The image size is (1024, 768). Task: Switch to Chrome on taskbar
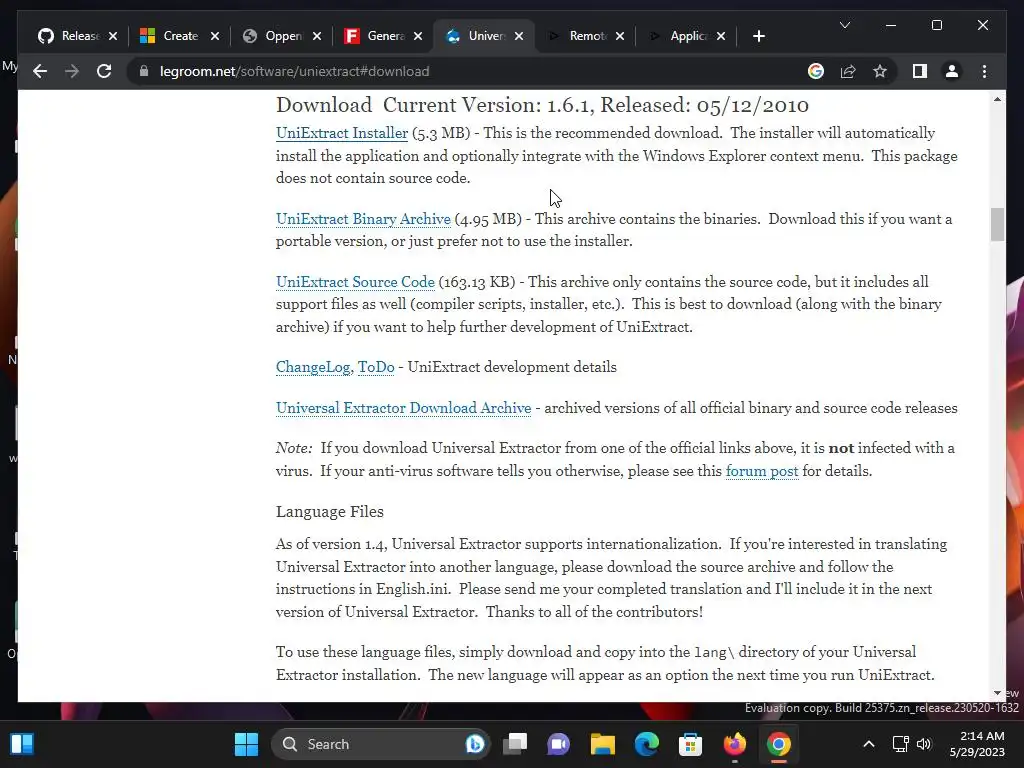778,744
